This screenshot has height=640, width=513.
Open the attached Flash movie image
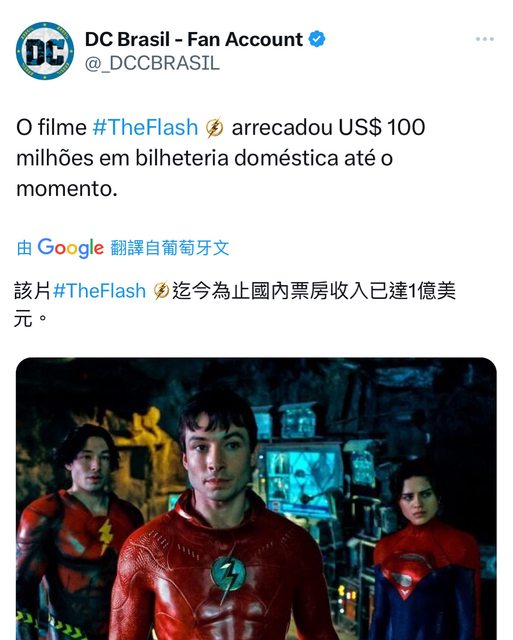click(256, 499)
